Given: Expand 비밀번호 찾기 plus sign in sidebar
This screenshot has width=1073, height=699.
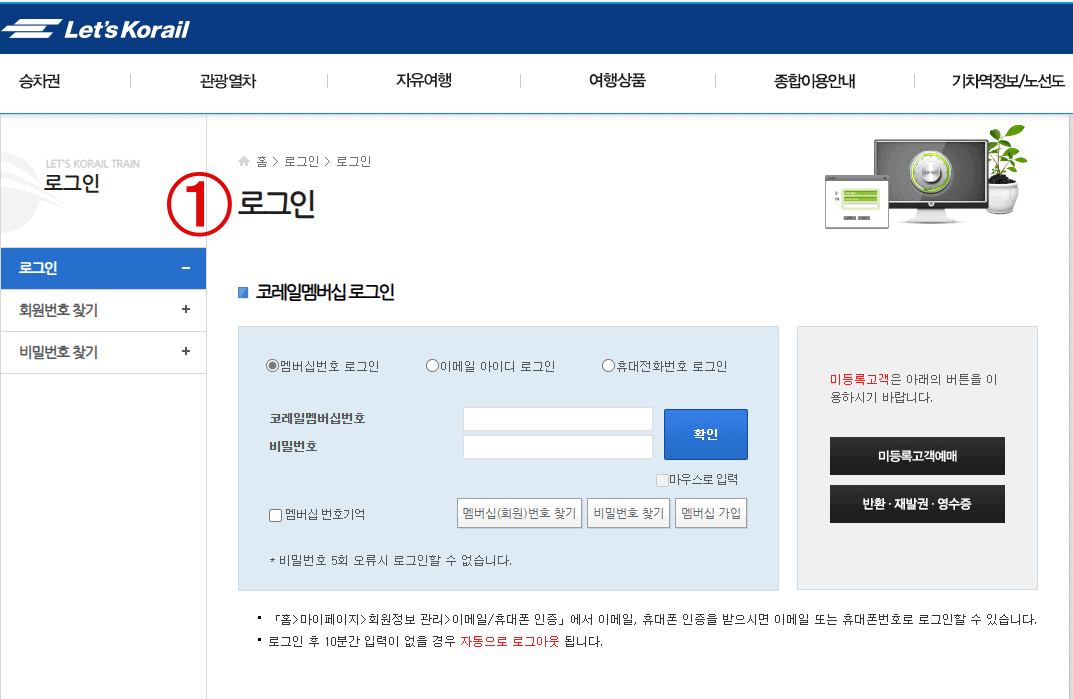Looking at the screenshot, I should [x=185, y=351].
